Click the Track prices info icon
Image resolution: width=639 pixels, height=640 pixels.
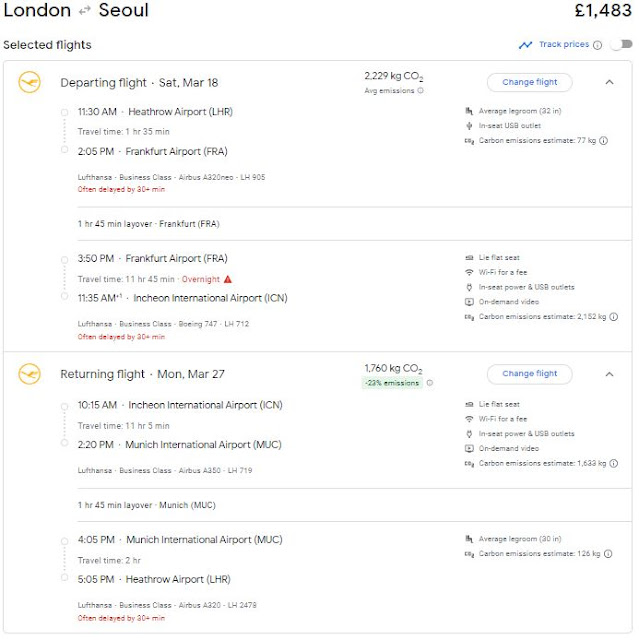598,45
